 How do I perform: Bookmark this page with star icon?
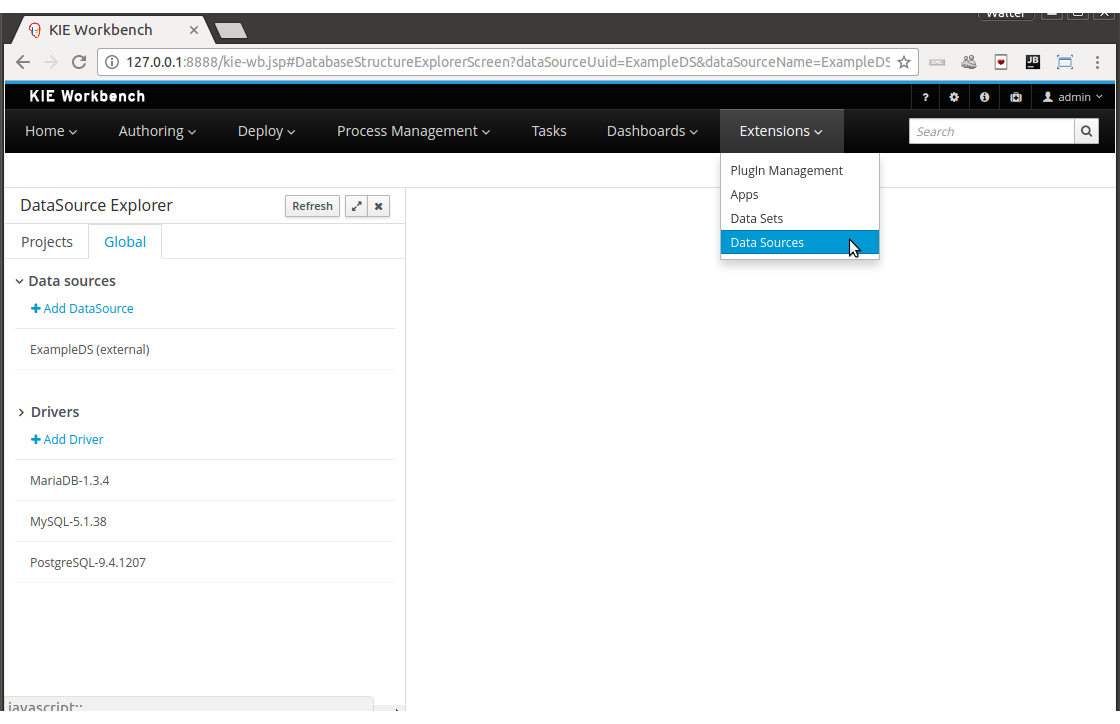point(903,62)
